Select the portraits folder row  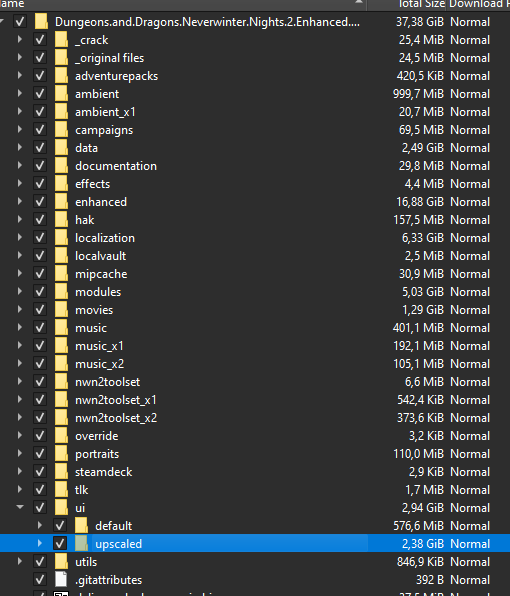pyautogui.click(x=255, y=454)
